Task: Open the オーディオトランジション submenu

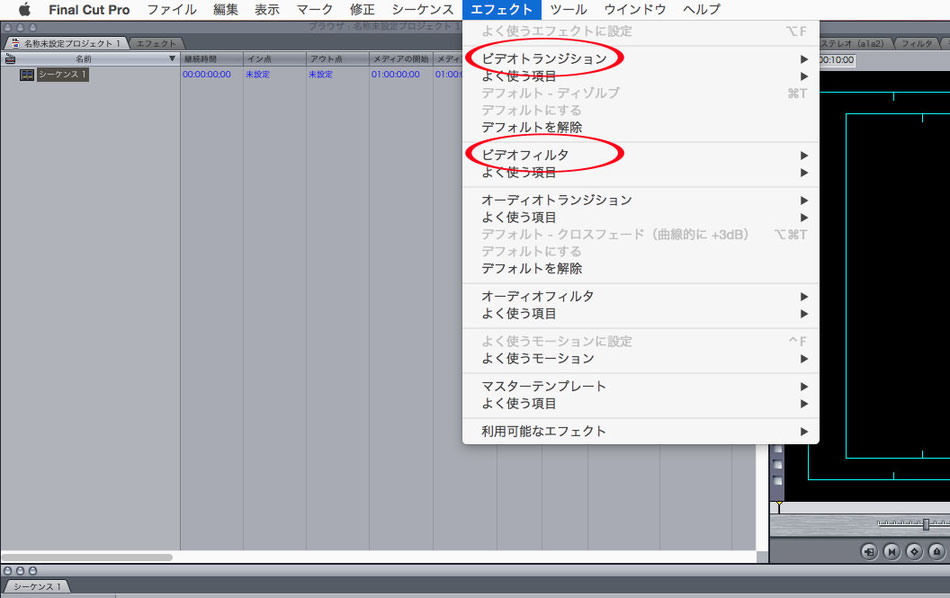Action: [641, 200]
